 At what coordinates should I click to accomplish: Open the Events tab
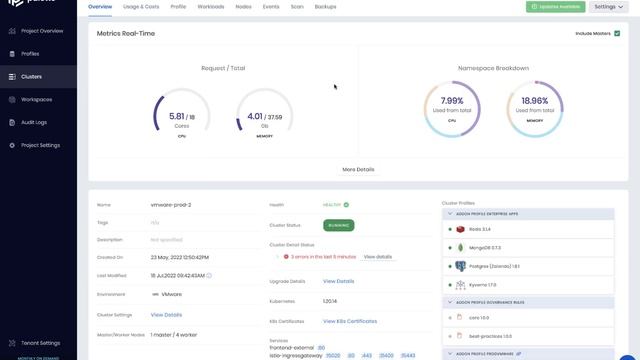[271, 7]
